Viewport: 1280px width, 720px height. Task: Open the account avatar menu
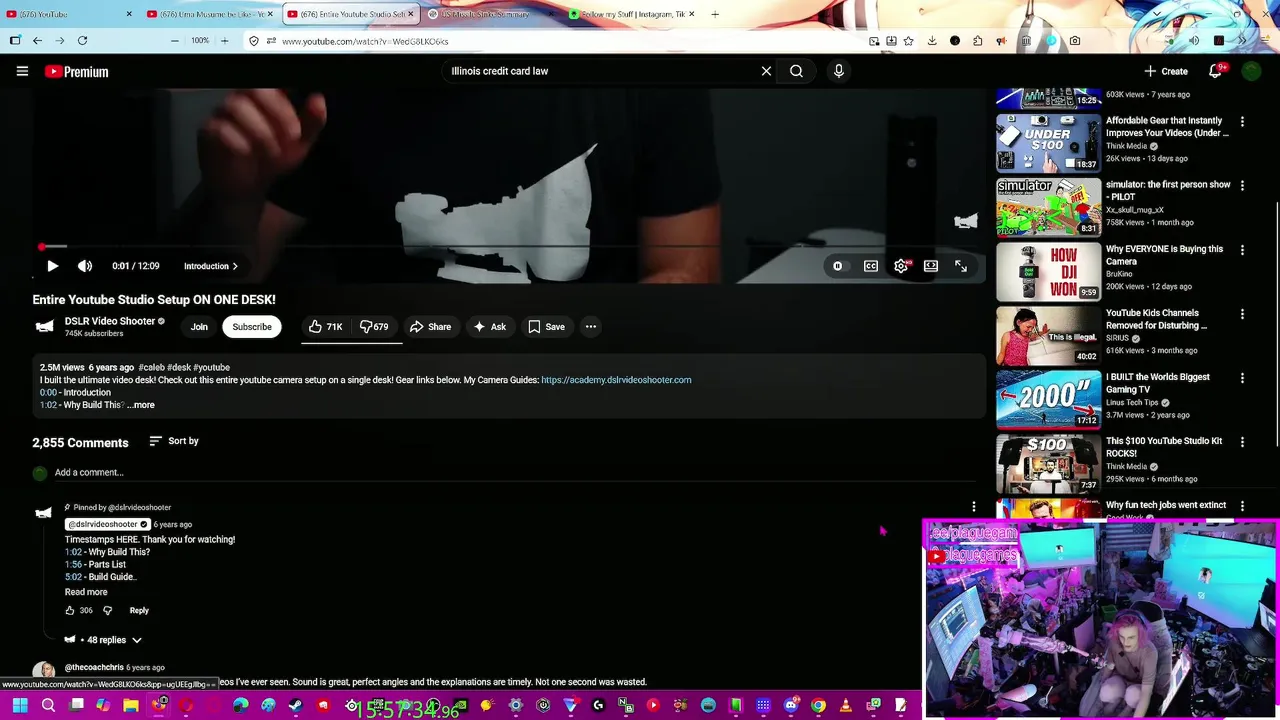tap(1252, 71)
